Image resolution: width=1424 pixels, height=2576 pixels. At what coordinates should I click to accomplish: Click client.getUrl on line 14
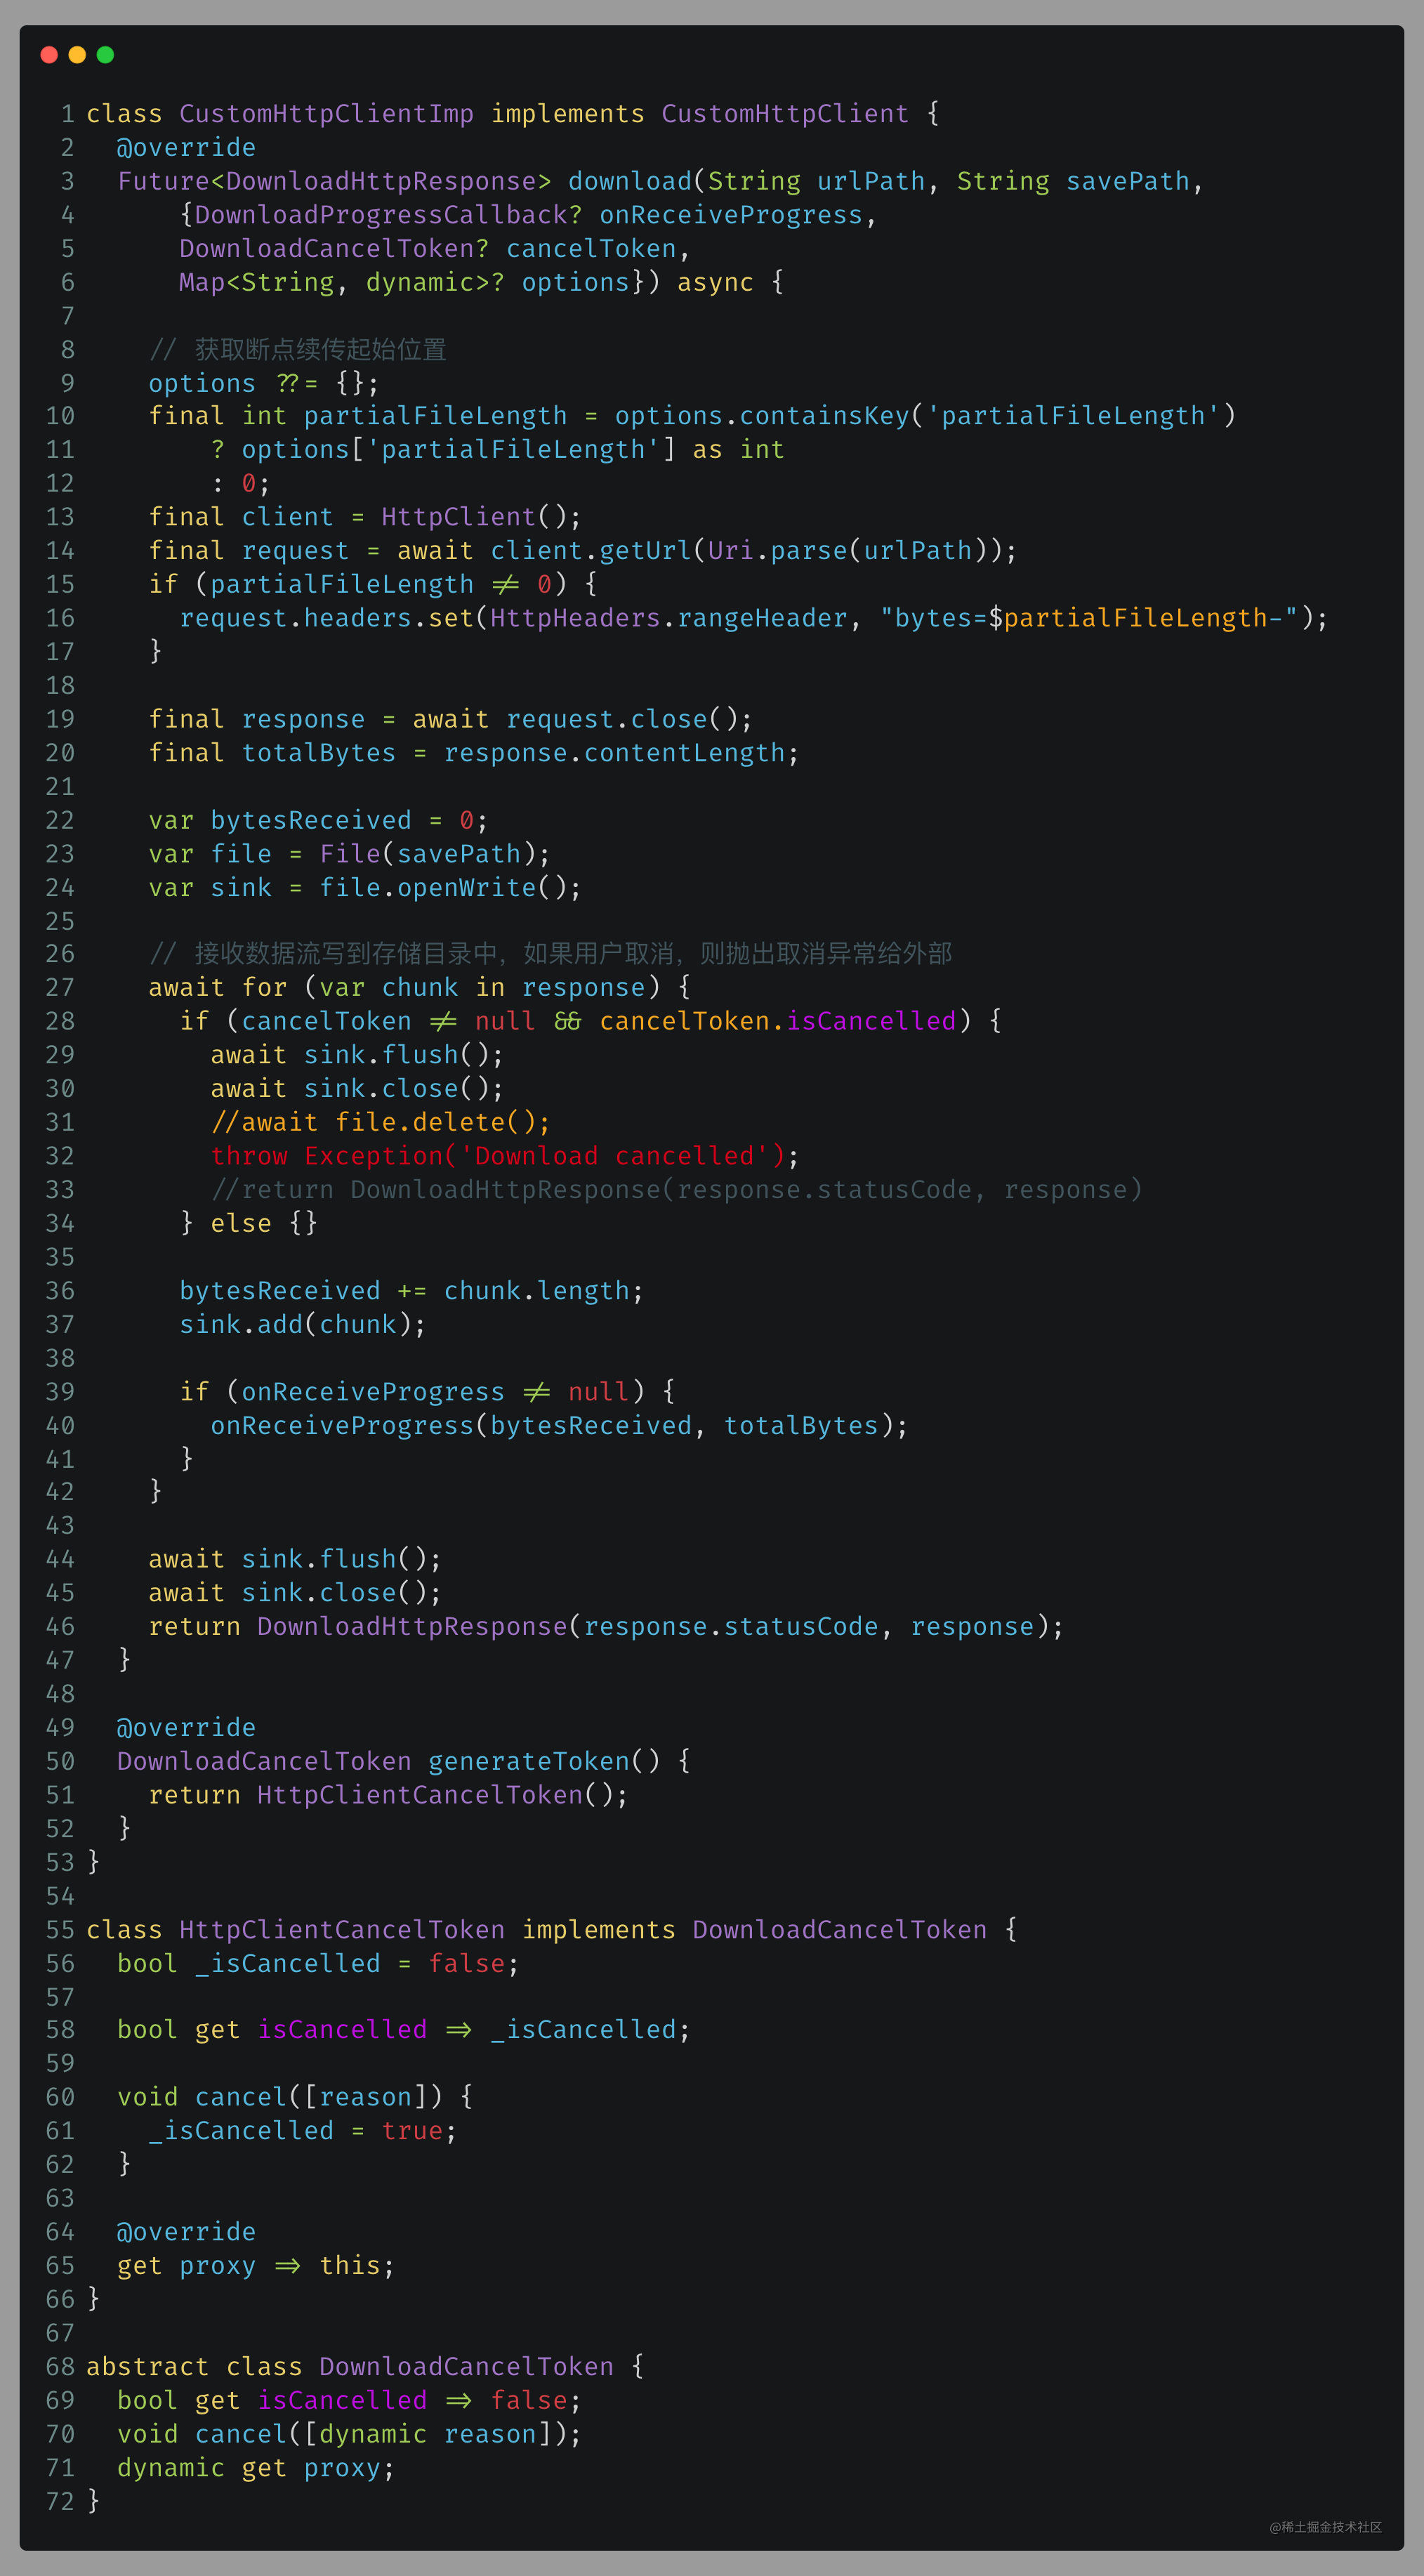[591, 551]
